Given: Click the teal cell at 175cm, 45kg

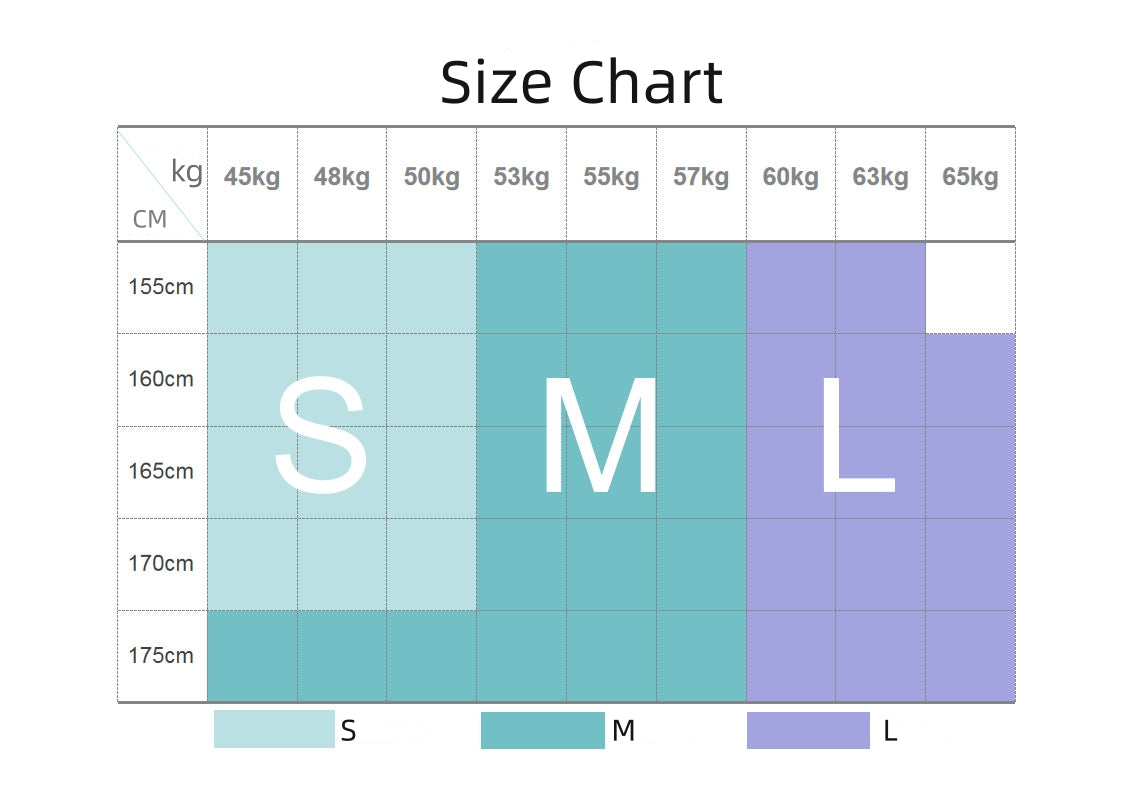Looking at the screenshot, I should tap(252, 656).
